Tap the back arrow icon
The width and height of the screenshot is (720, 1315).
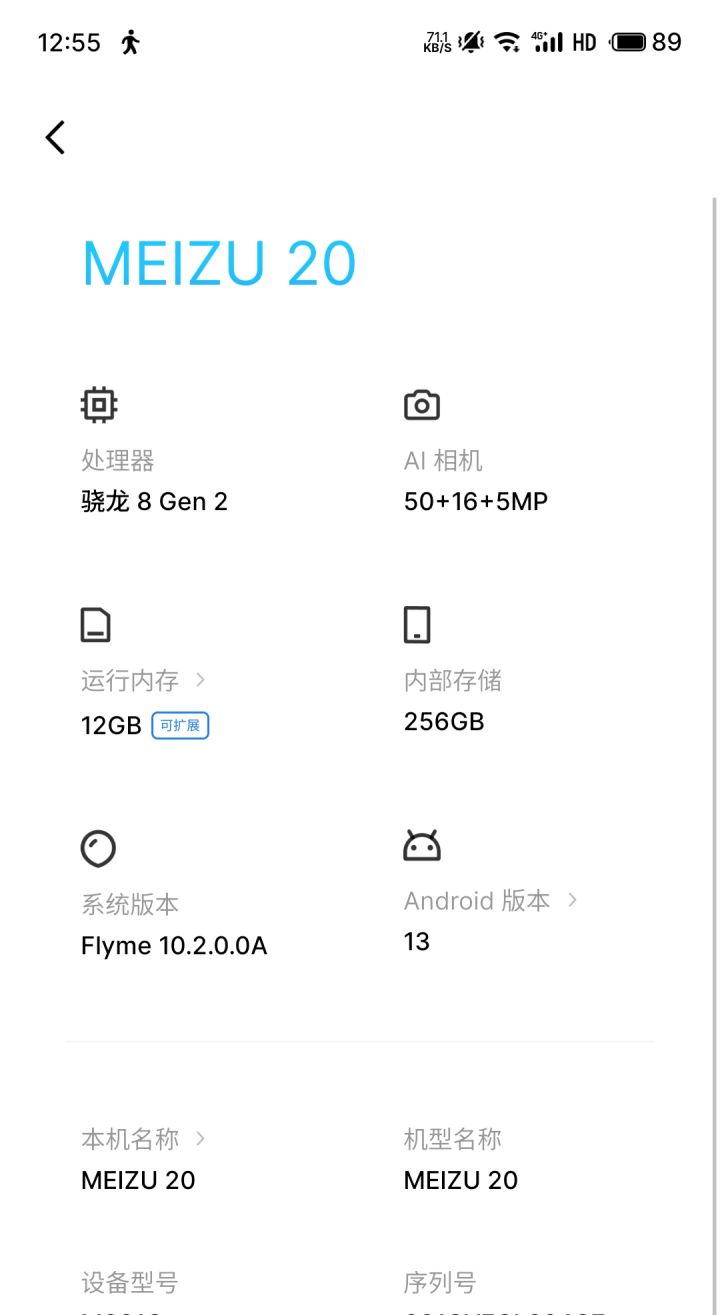[x=55, y=137]
